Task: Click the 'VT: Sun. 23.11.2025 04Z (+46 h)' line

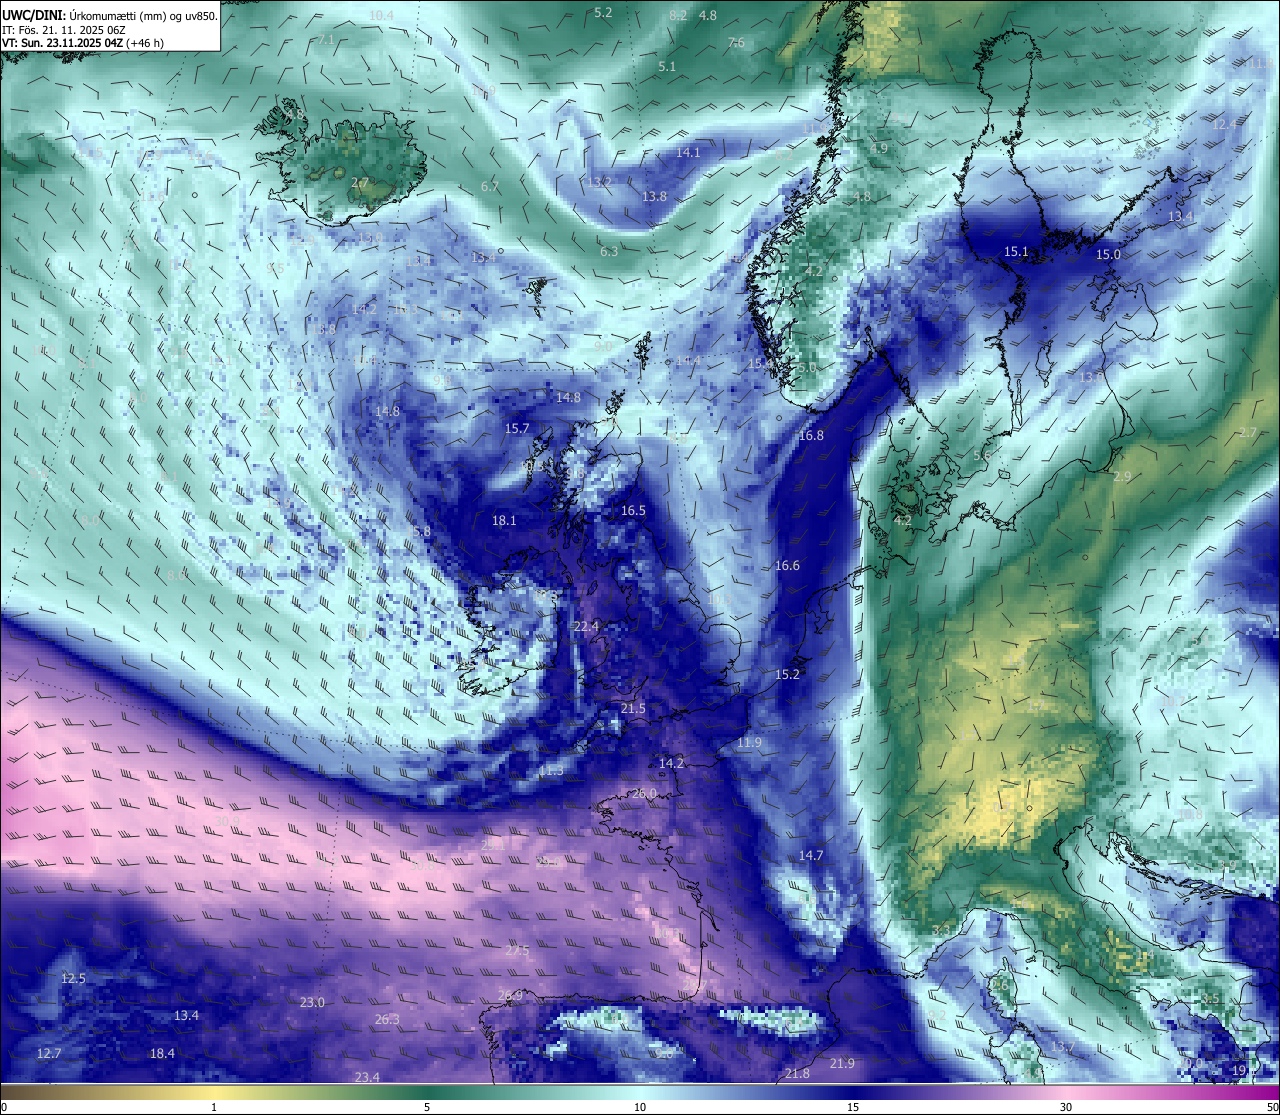Action: [x=83, y=43]
